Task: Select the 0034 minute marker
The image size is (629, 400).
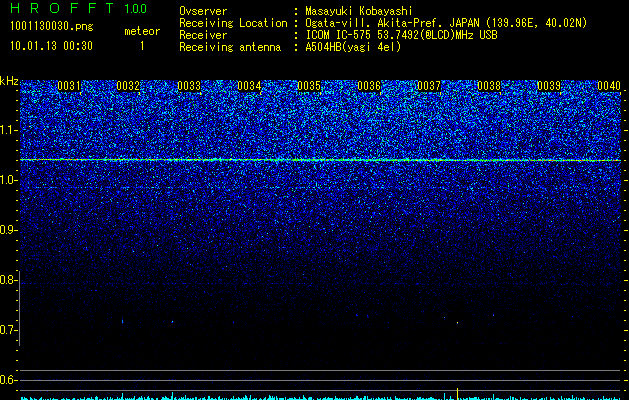Action: click(x=249, y=86)
